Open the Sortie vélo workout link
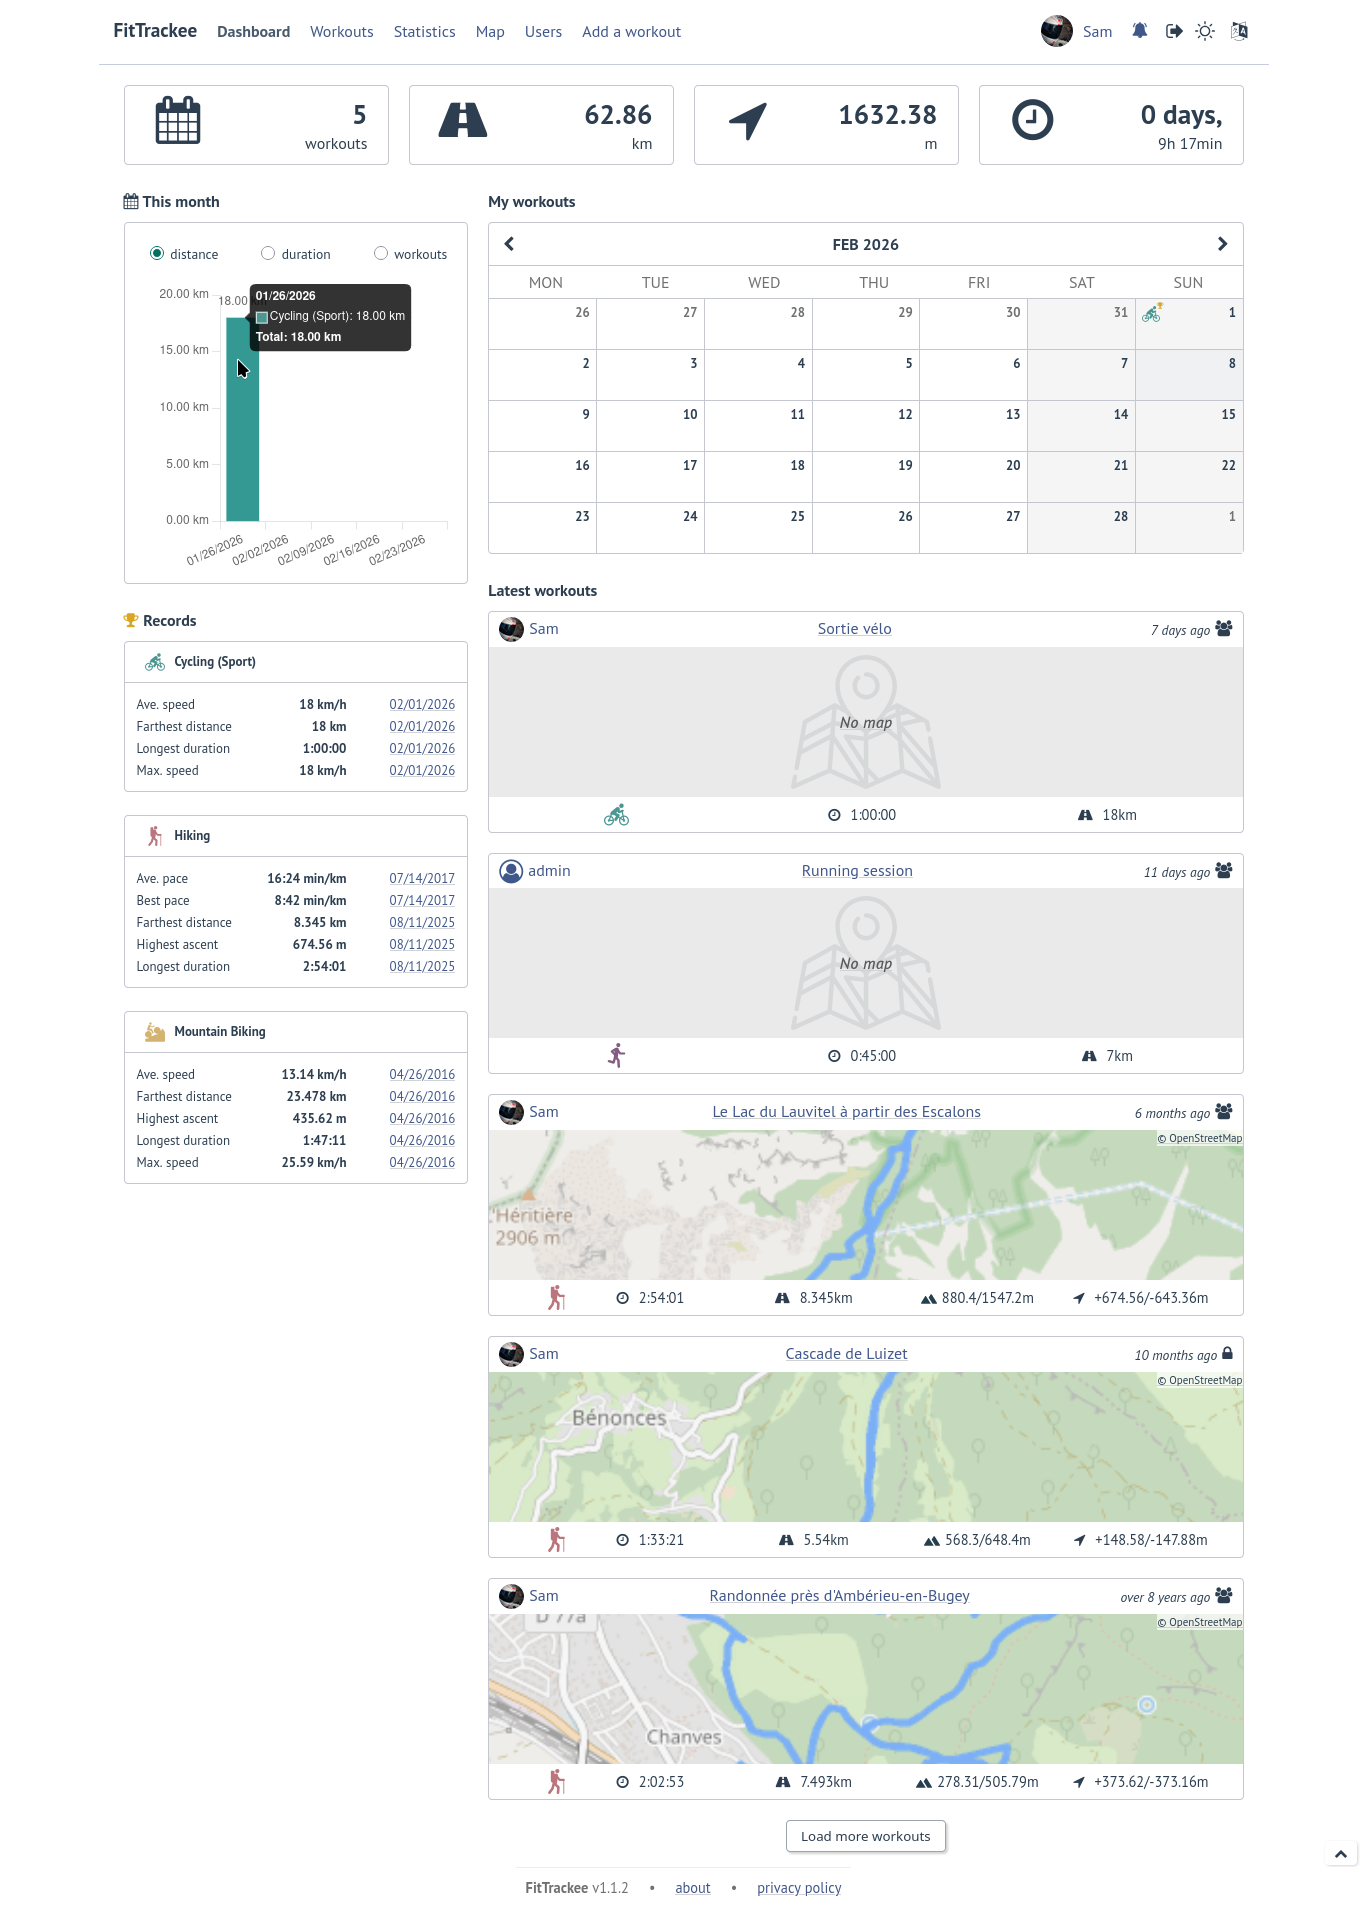The width and height of the screenshot is (1367, 1907). click(x=855, y=629)
